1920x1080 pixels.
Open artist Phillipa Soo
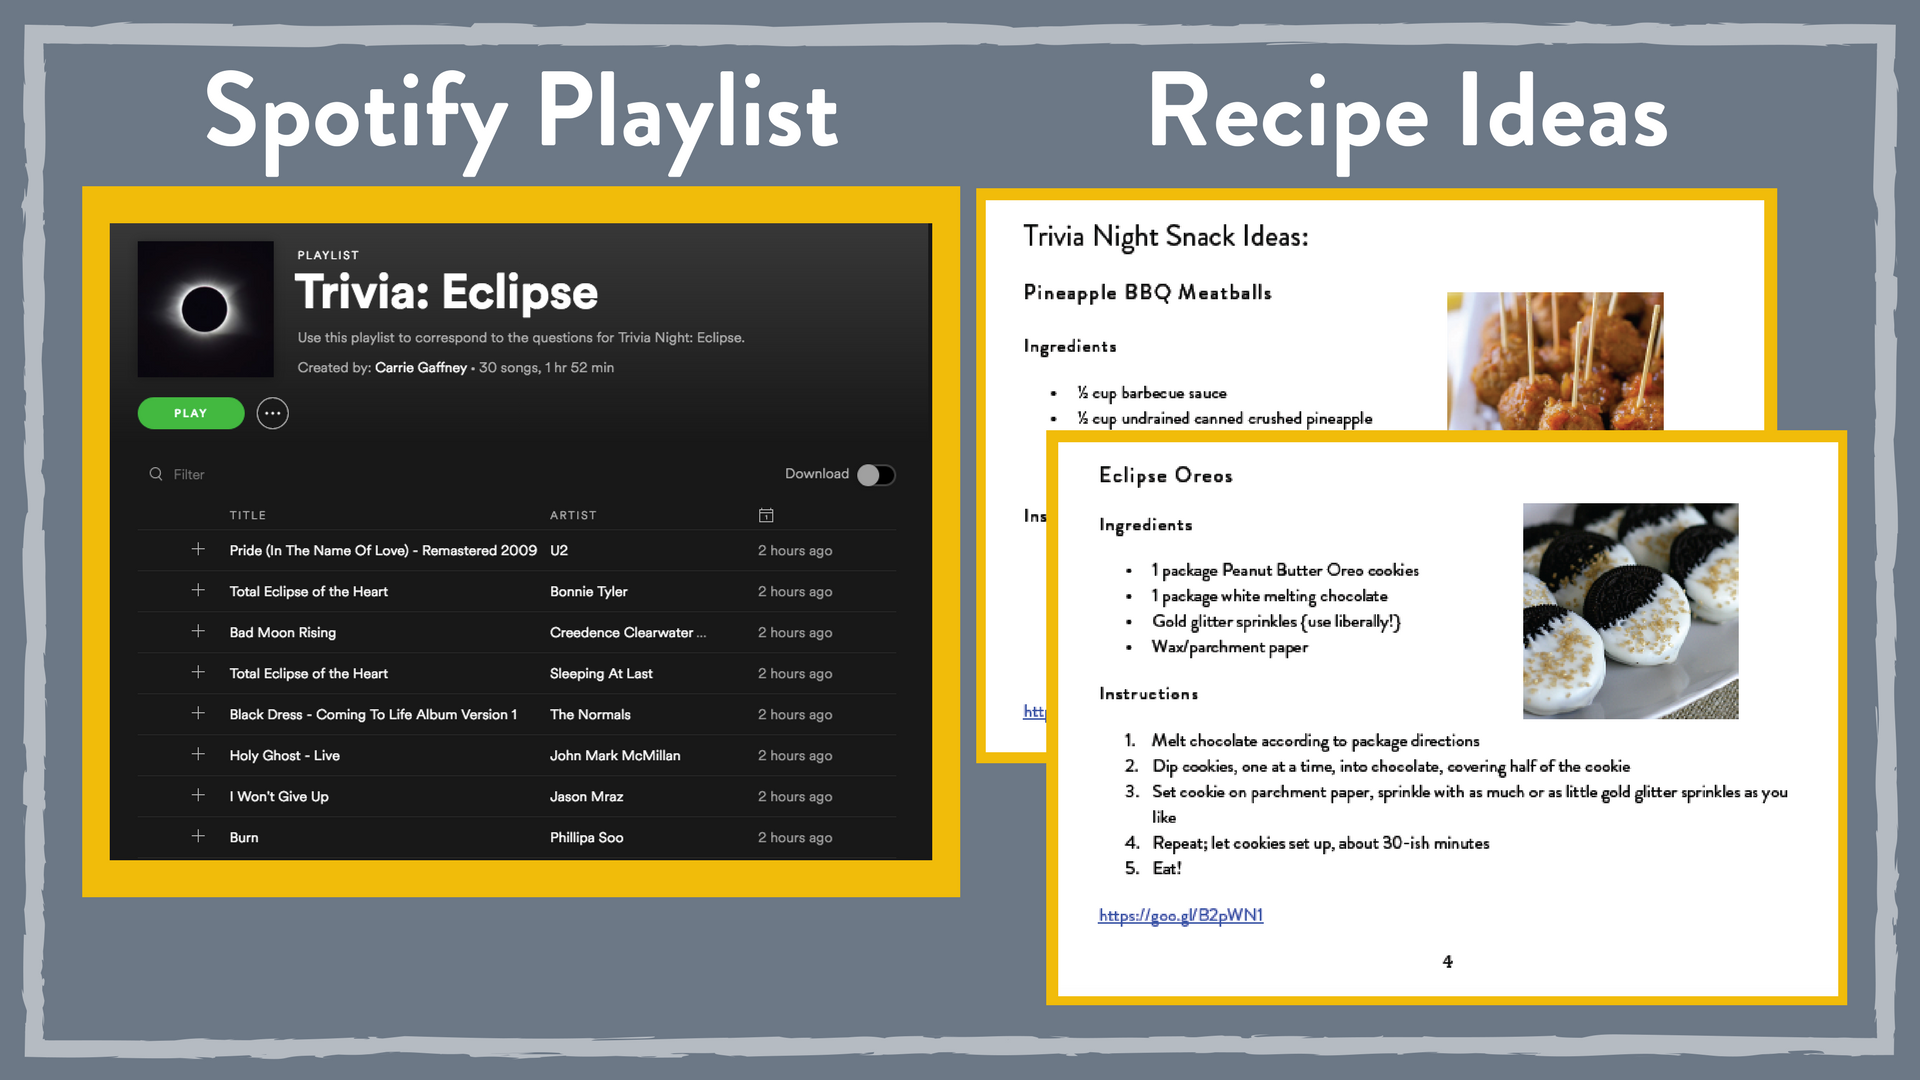point(586,837)
